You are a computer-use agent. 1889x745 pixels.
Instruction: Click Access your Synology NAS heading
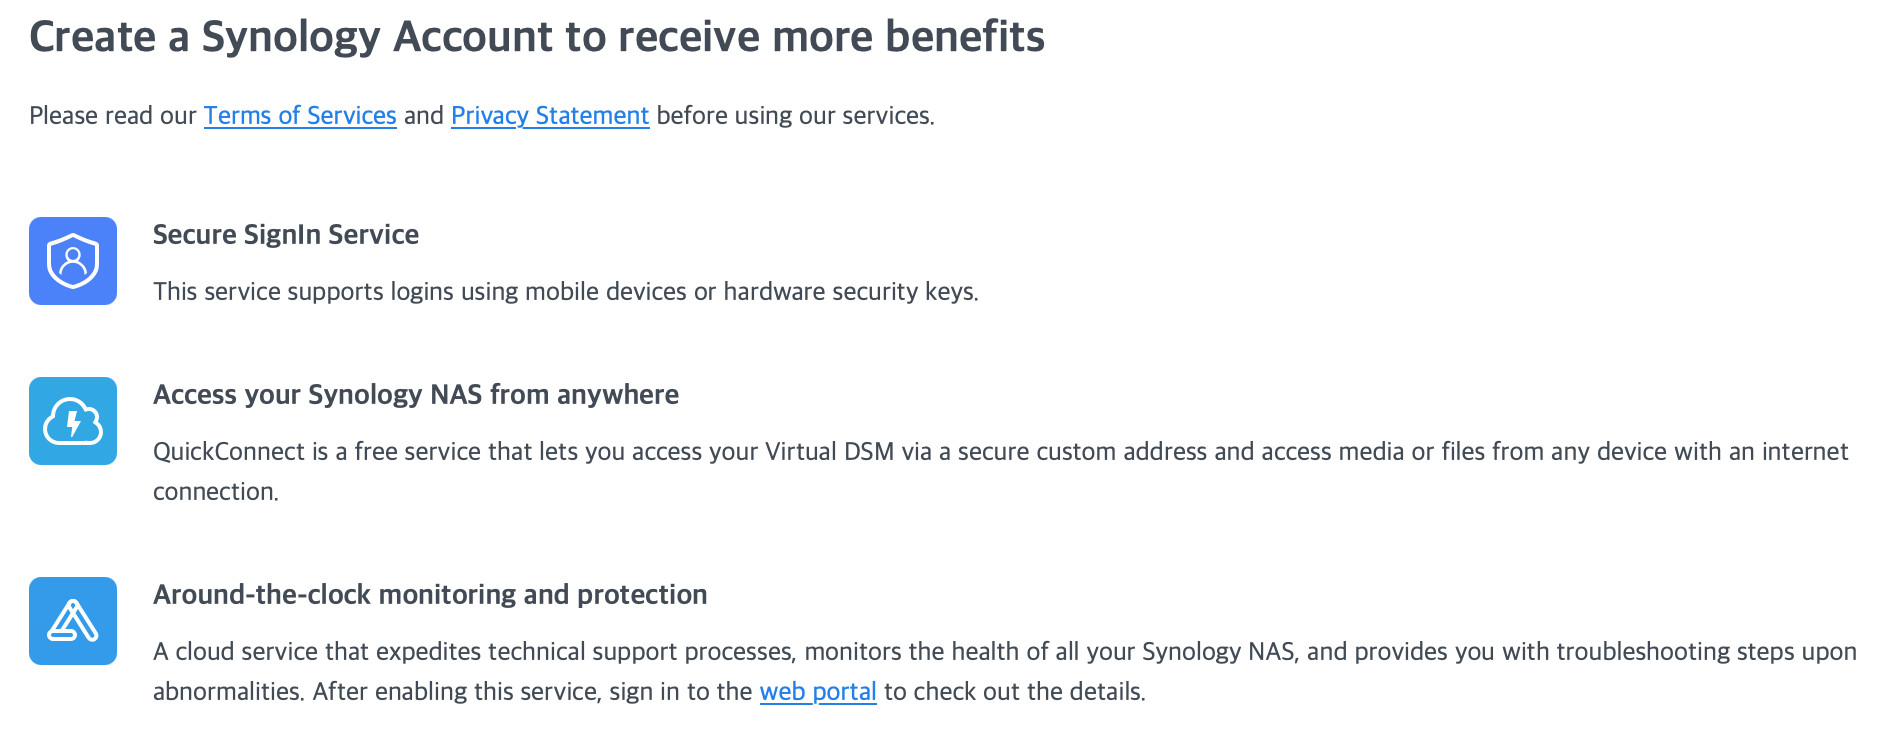click(x=415, y=395)
